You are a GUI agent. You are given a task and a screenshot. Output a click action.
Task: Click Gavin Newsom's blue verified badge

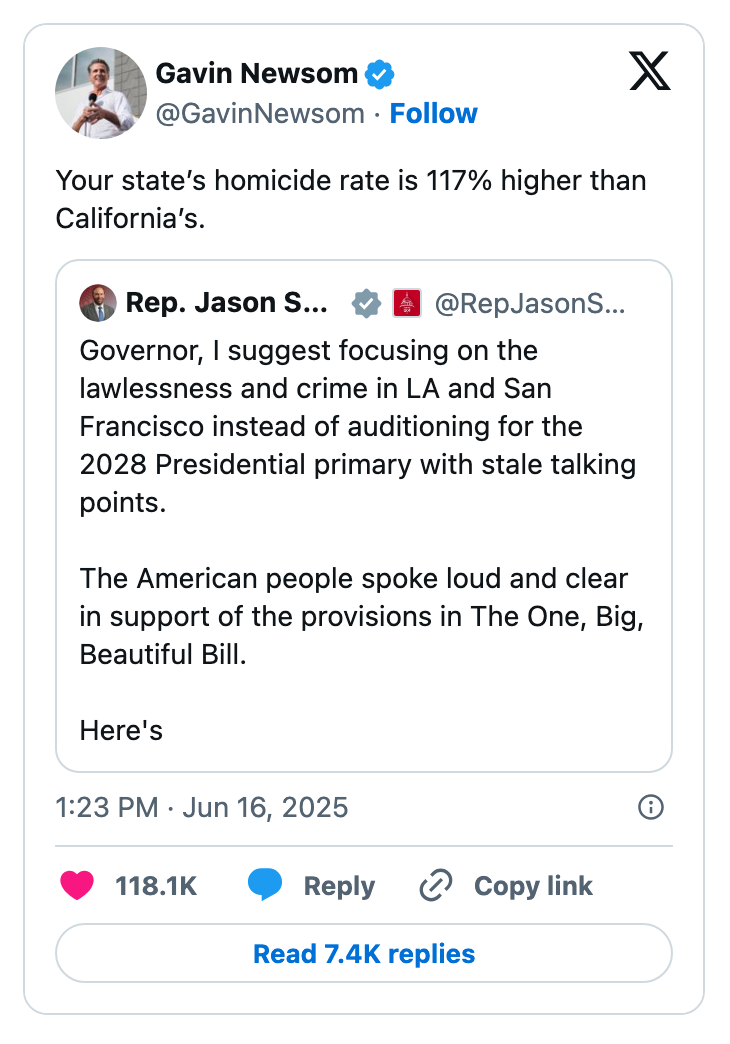coord(378,73)
